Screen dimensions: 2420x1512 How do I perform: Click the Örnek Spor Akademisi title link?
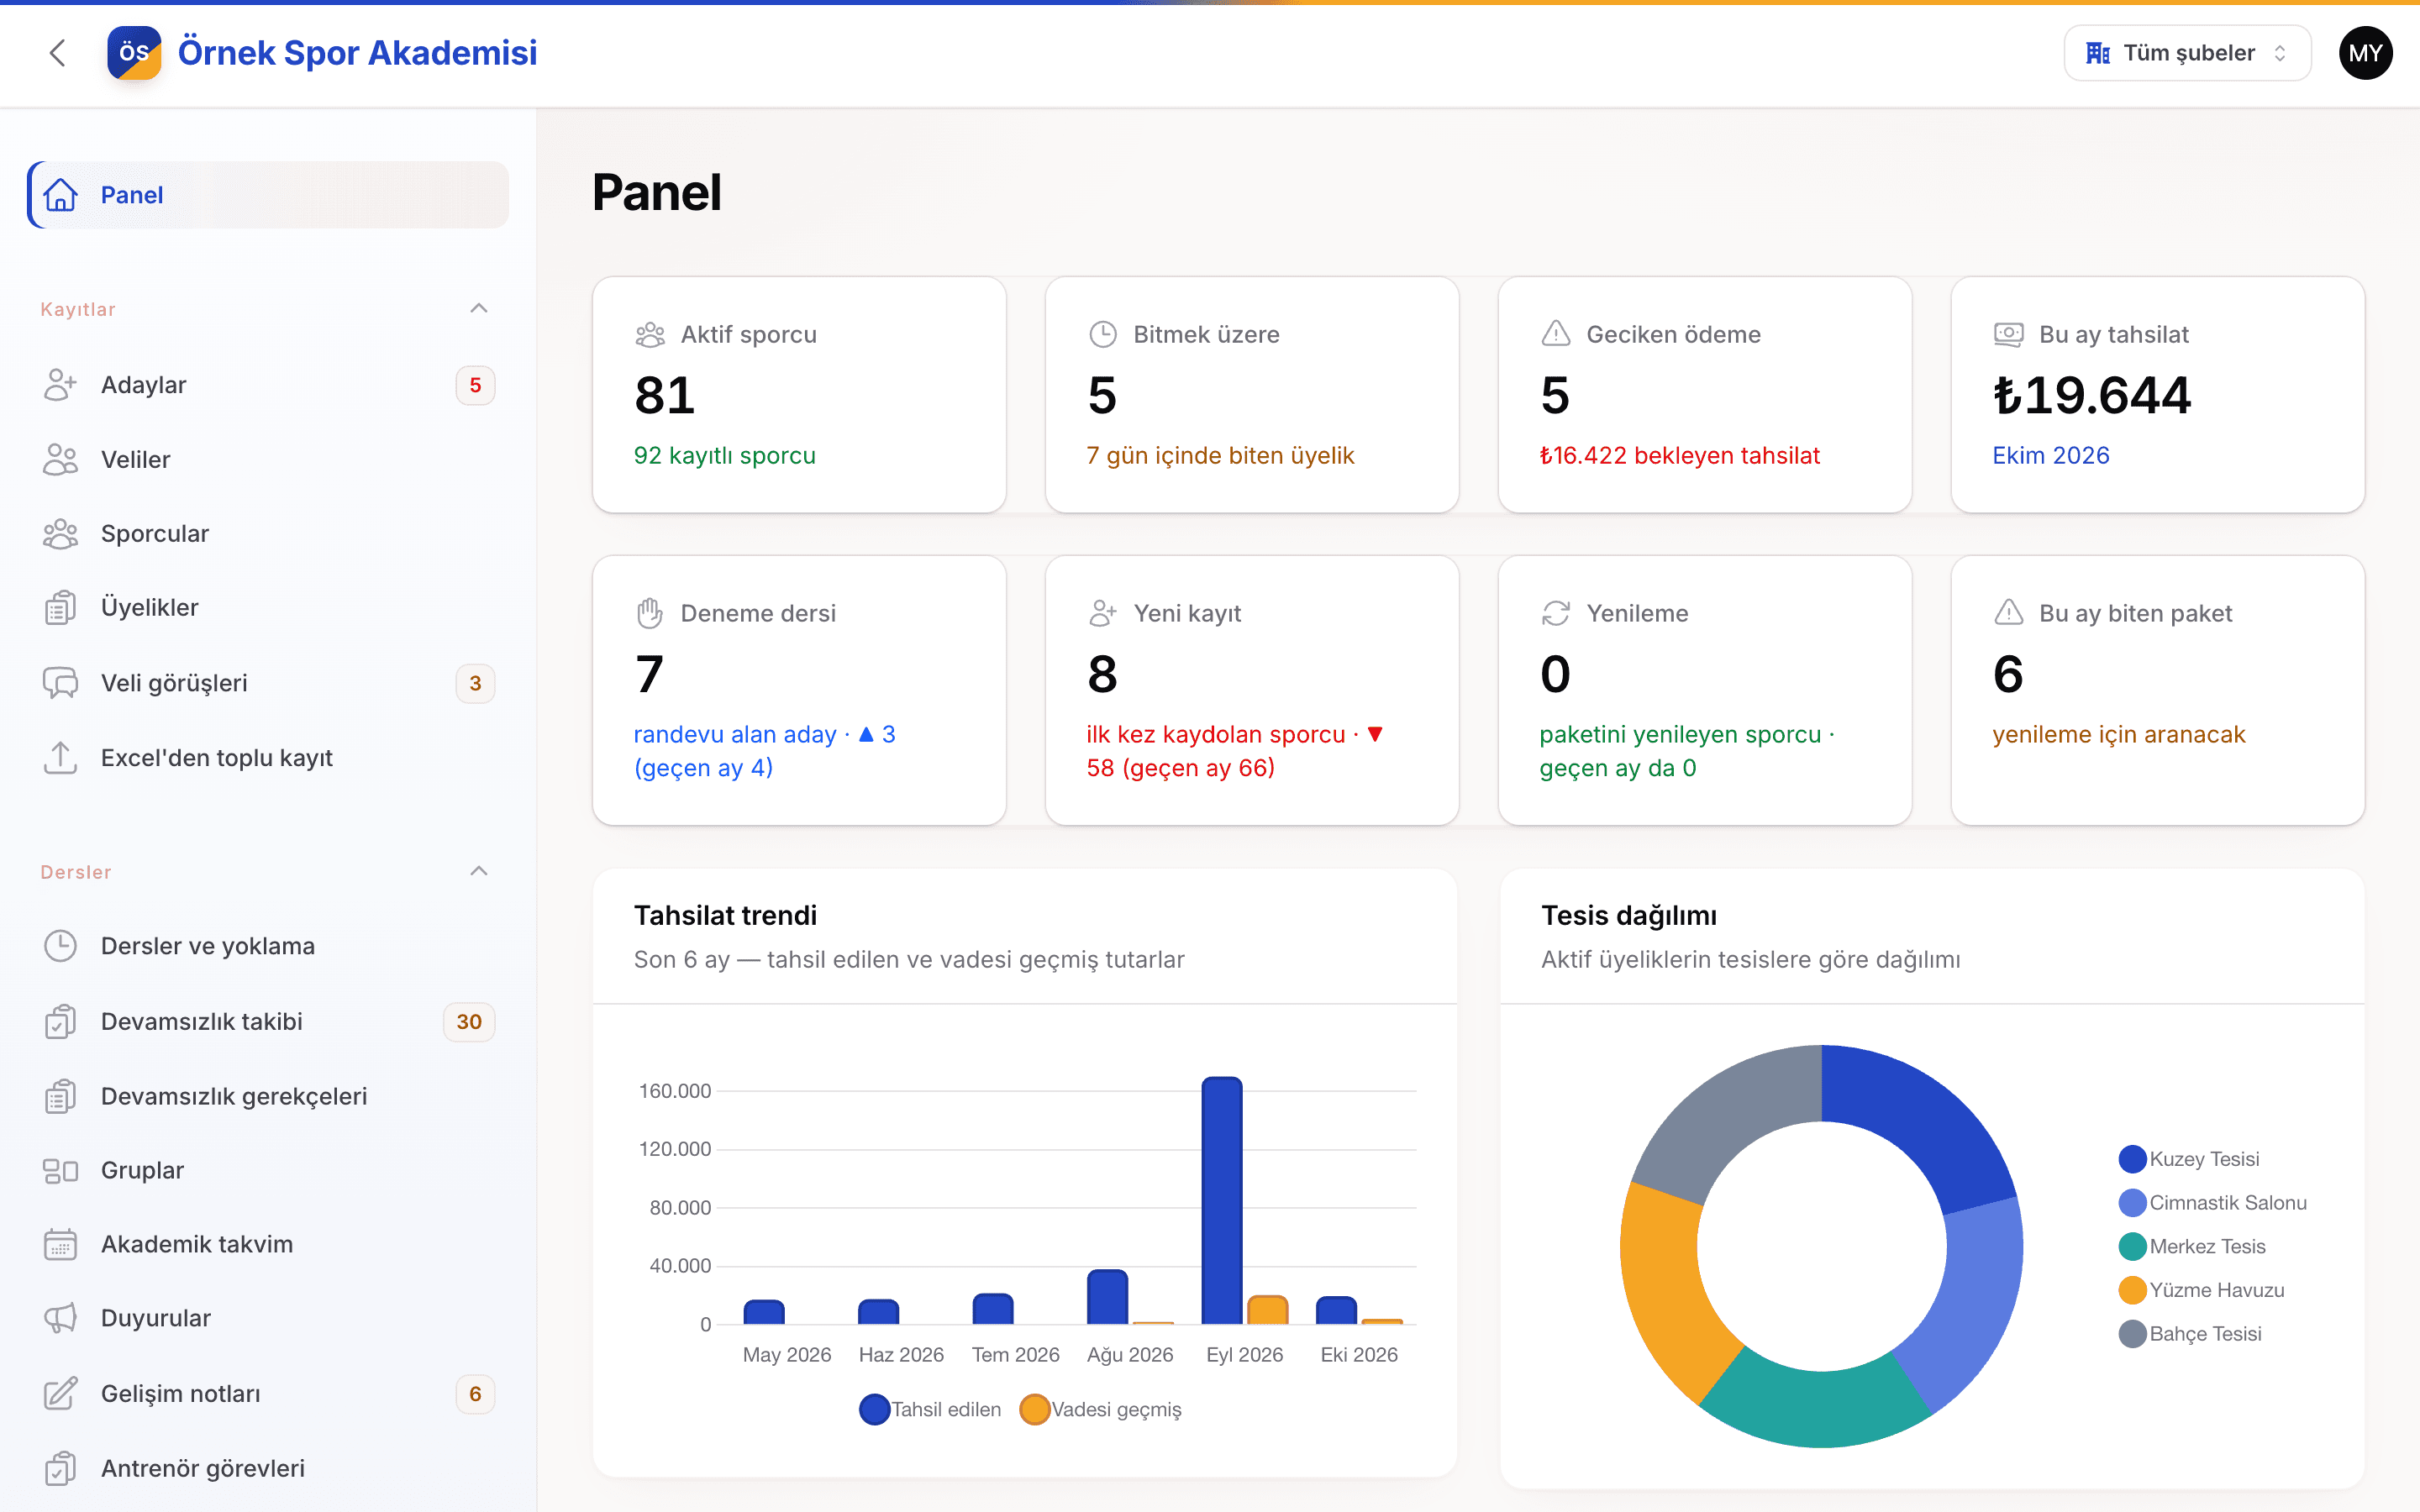[x=357, y=53]
